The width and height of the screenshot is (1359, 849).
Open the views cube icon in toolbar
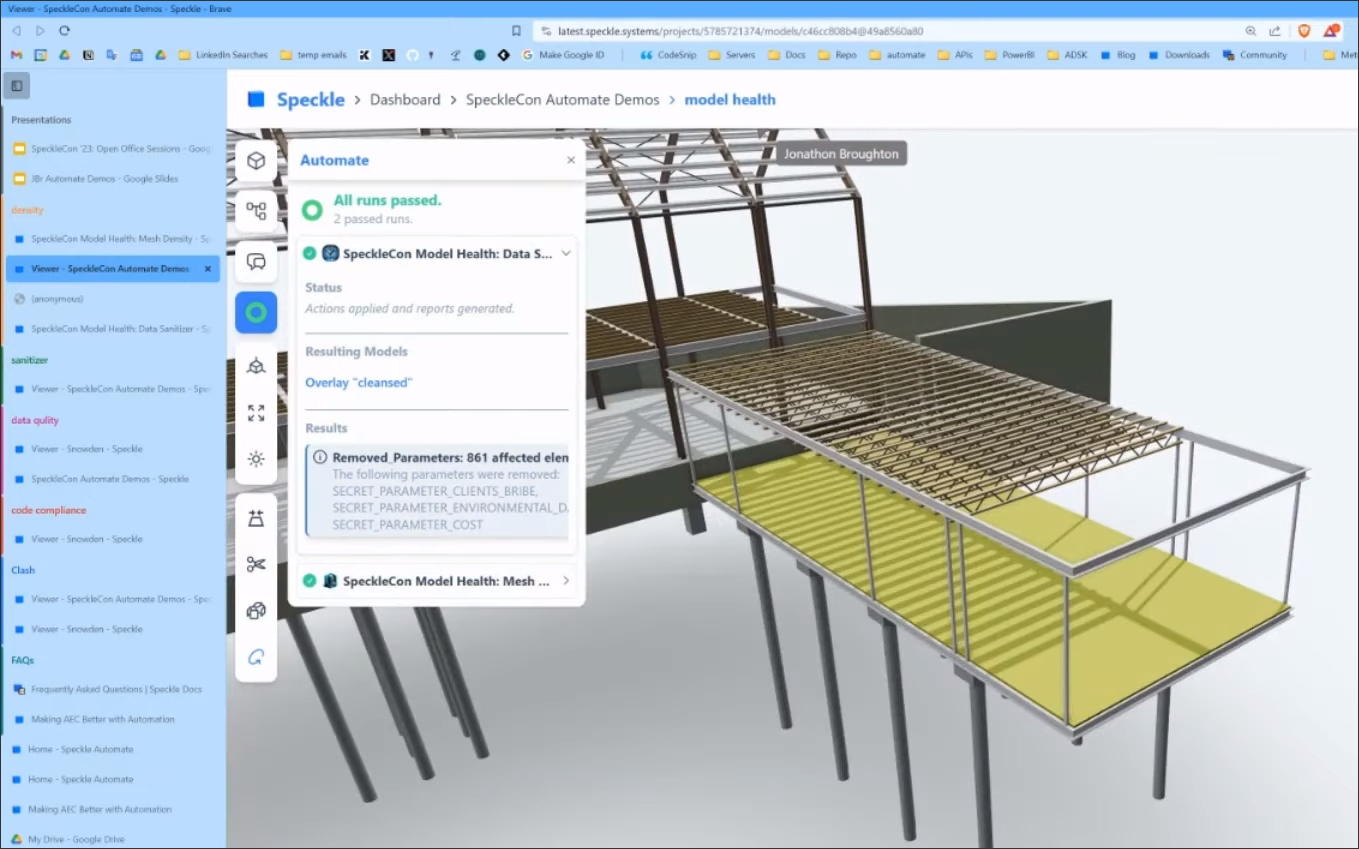click(x=256, y=366)
